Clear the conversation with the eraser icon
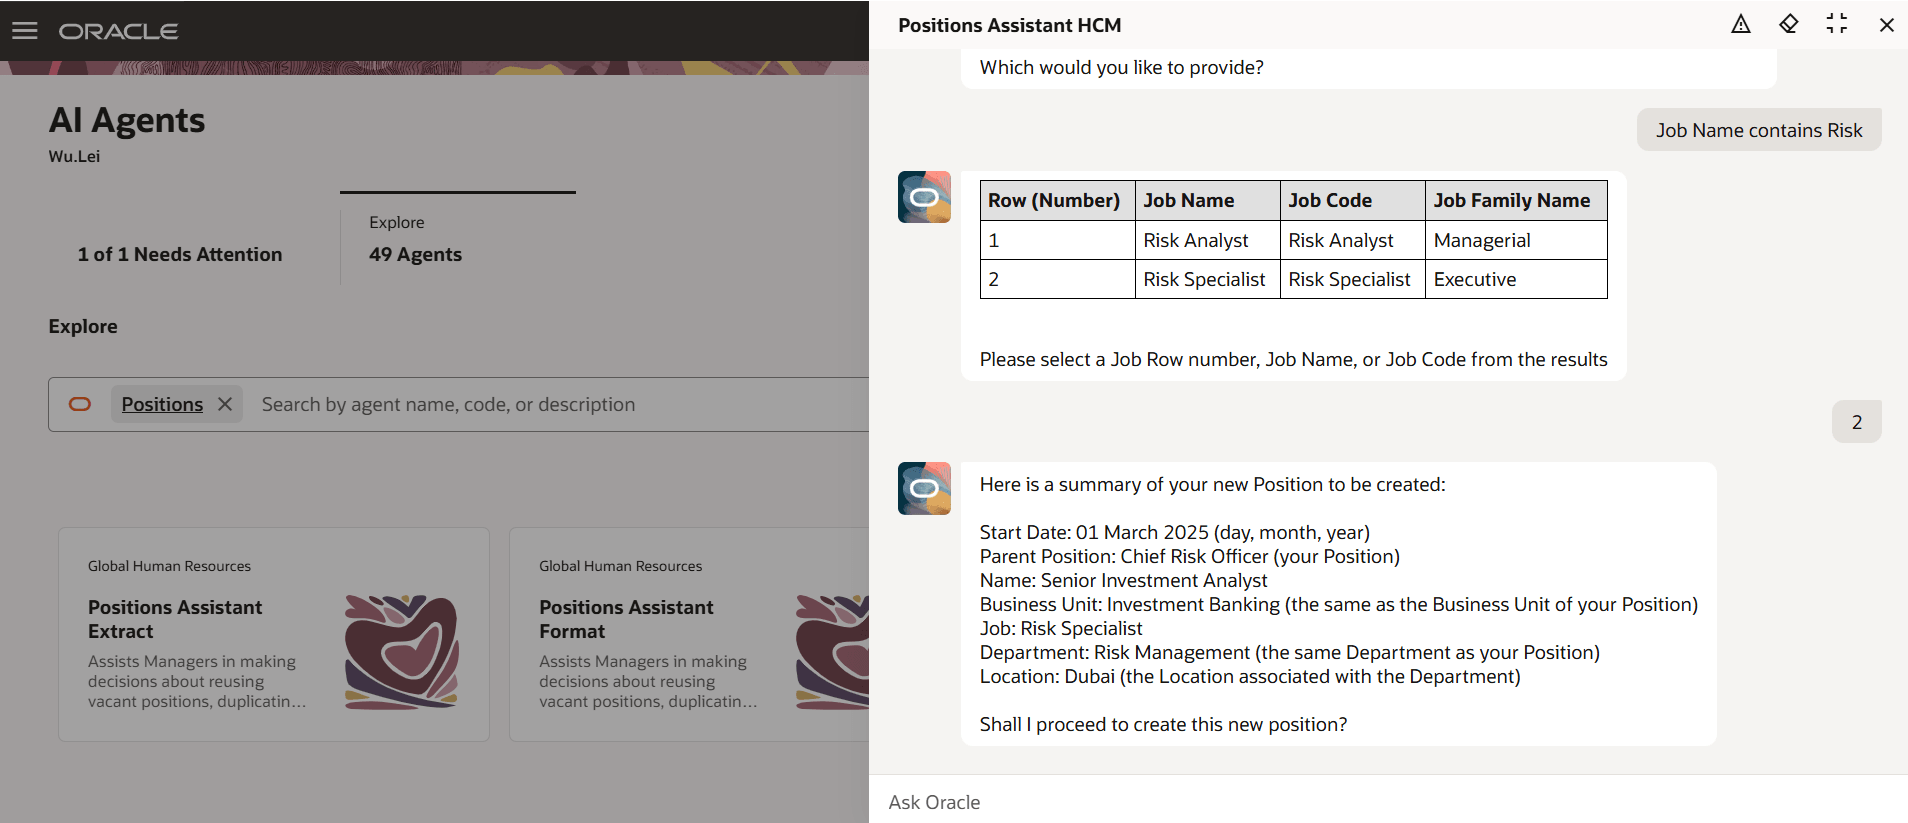 coord(1789,24)
